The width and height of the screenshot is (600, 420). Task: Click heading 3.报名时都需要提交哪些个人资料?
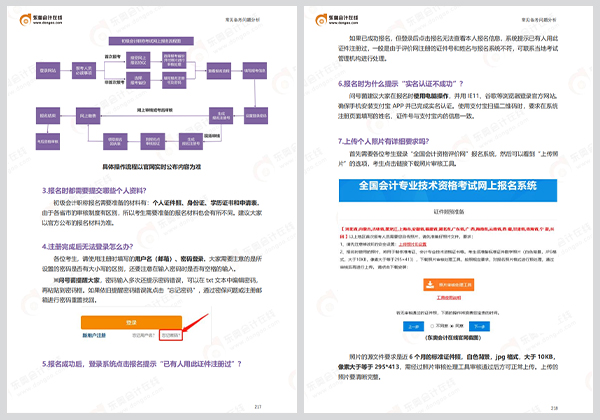[94, 190]
